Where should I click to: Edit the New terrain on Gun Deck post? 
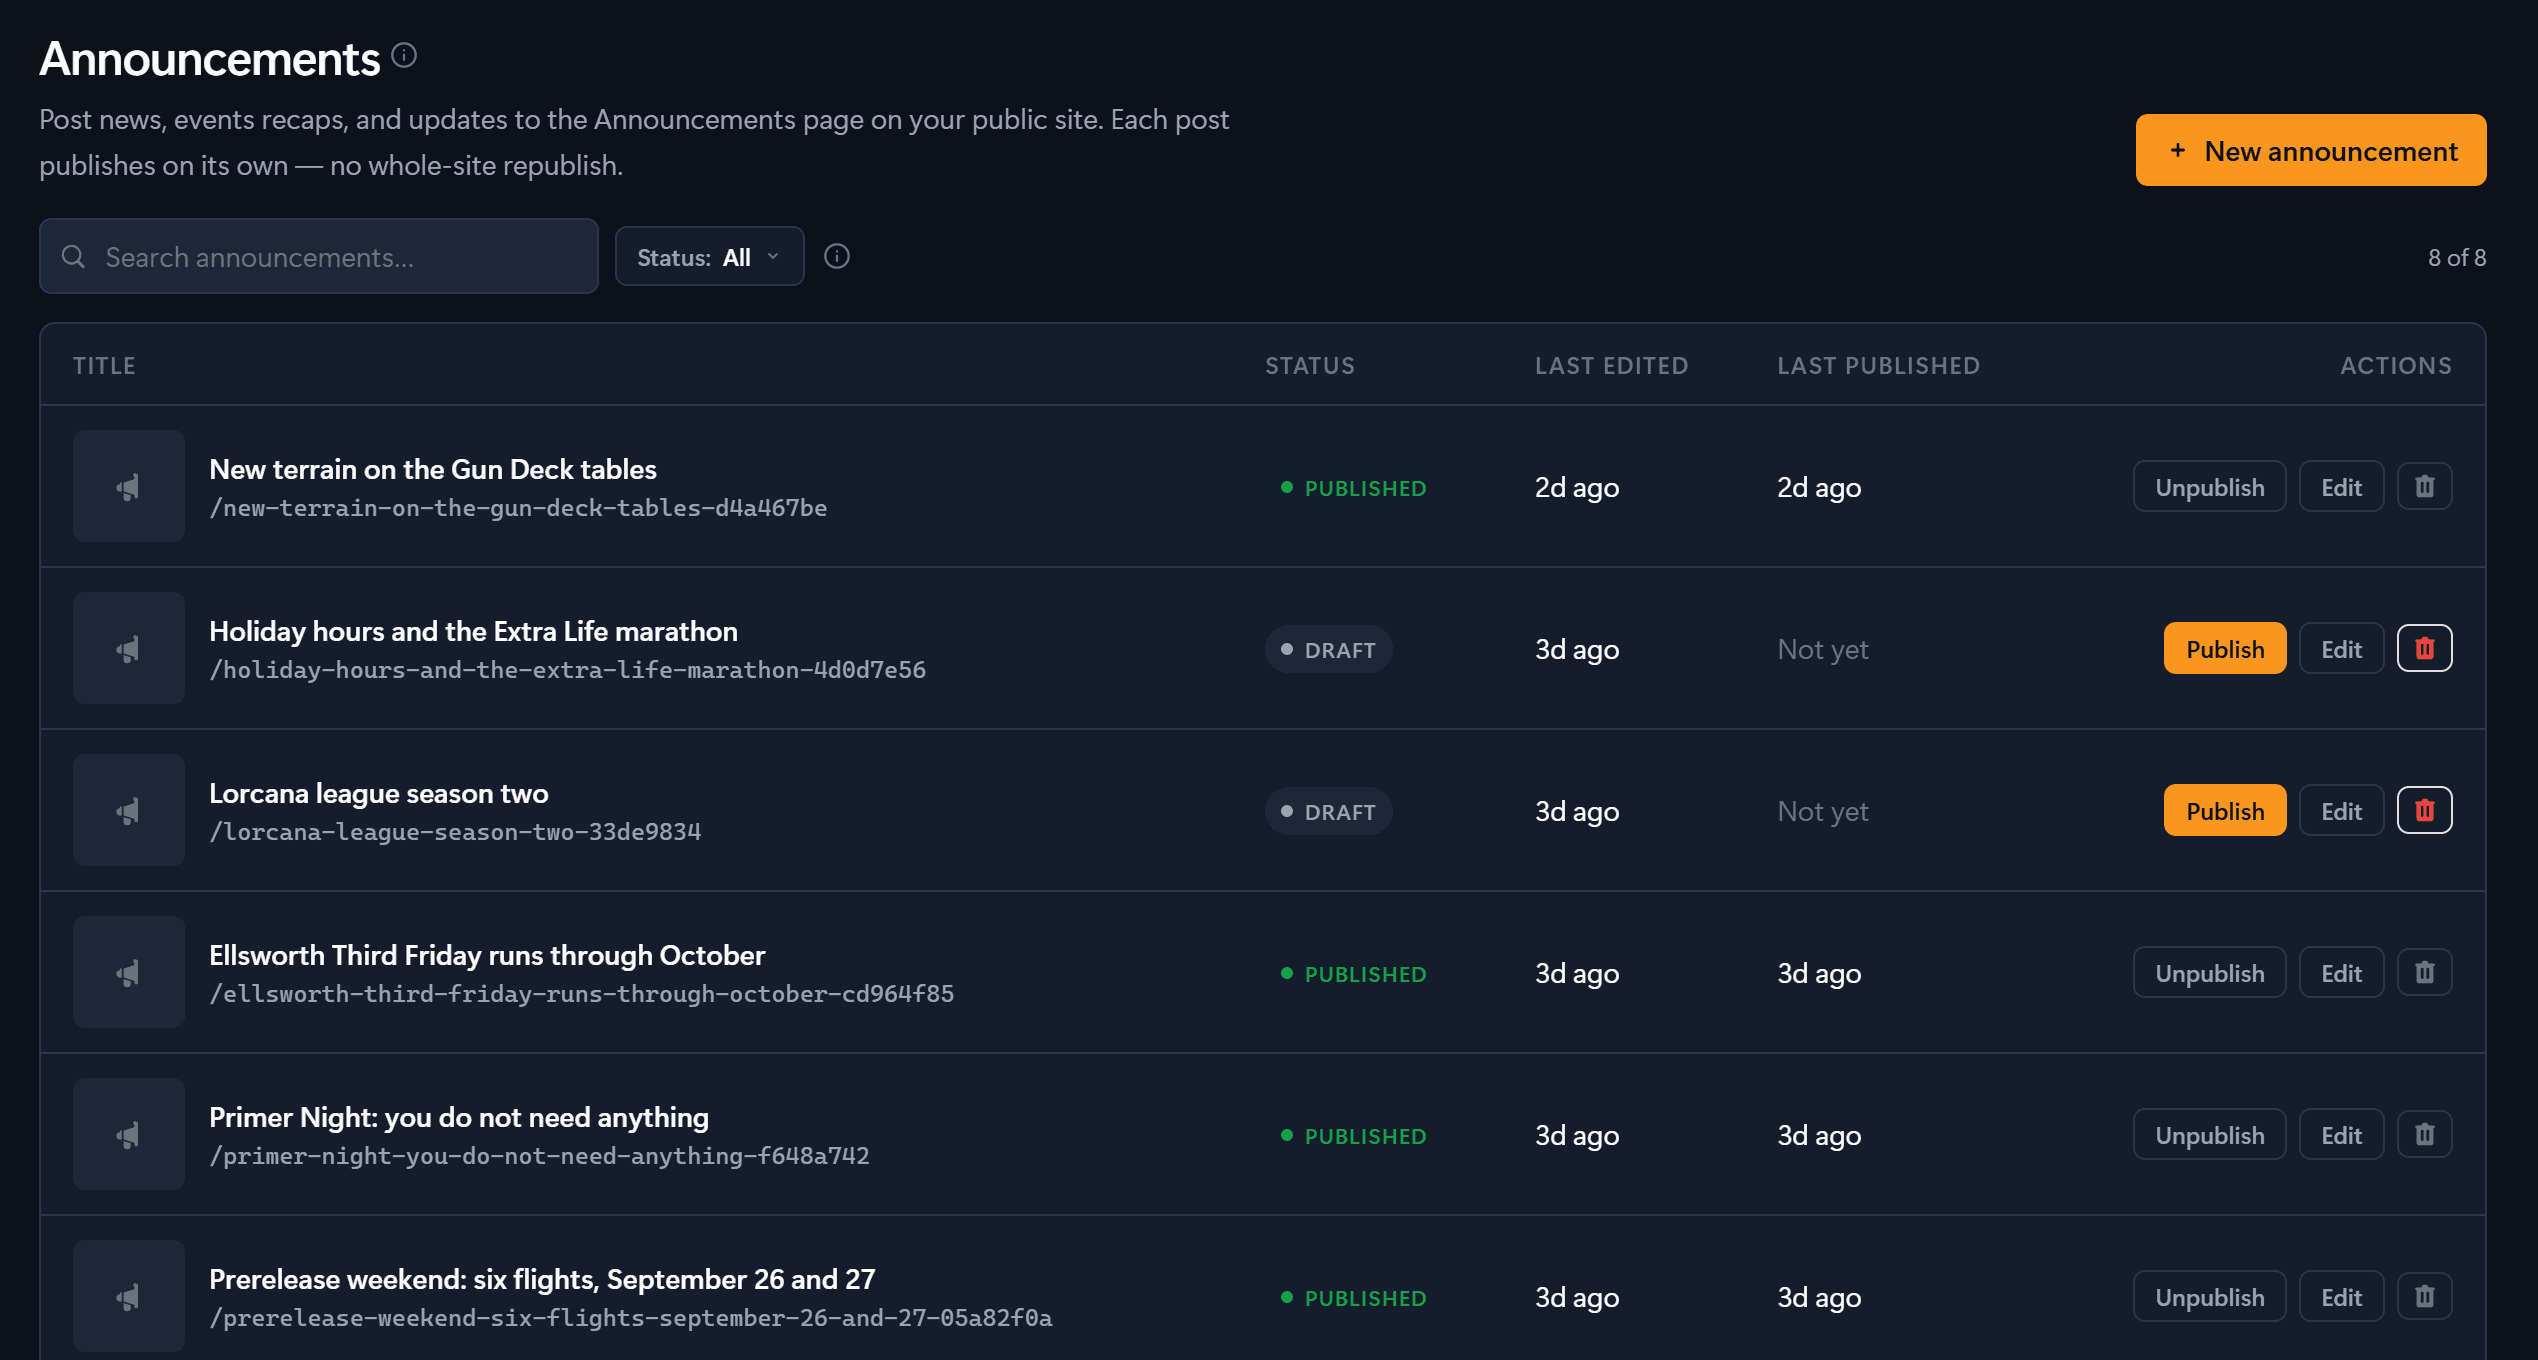pyautogui.click(x=2341, y=487)
